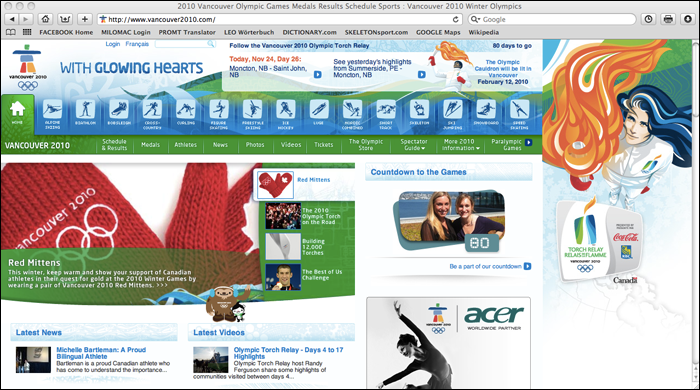
Task: Go to the Athletes menu item
Action: [x=186, y=145]
